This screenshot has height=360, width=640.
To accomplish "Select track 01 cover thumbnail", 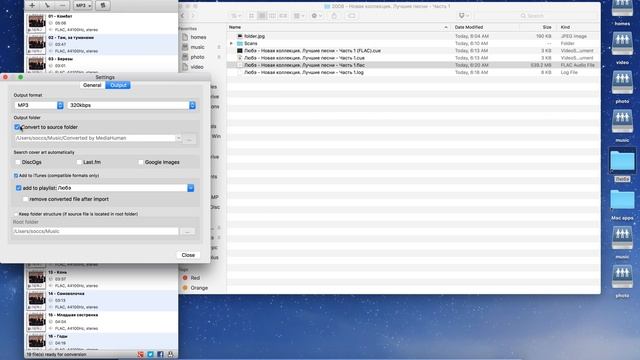I will coord(36,23).
